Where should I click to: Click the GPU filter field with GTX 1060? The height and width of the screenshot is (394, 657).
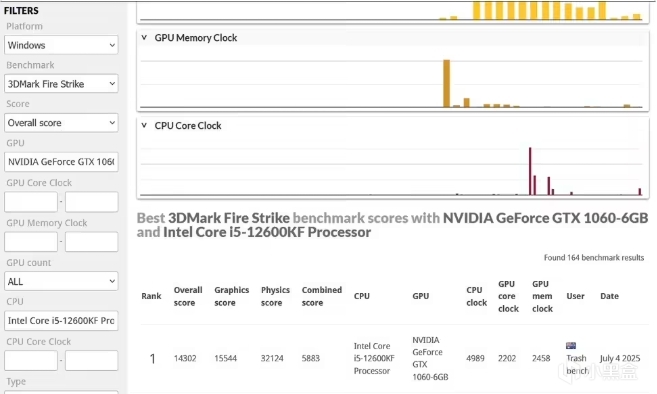[61, 162]
